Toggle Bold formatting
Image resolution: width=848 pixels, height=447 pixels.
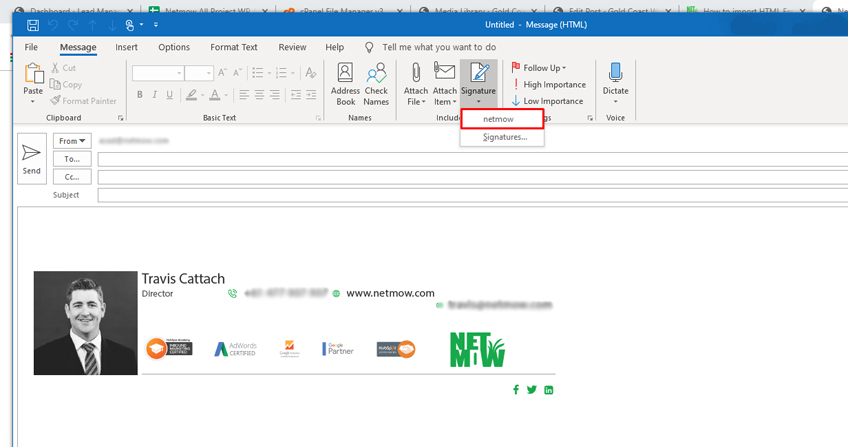tap(140, 95)
